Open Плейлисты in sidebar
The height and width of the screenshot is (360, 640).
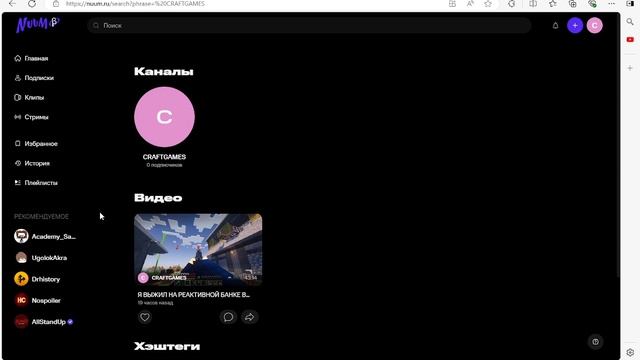[36, 183]
